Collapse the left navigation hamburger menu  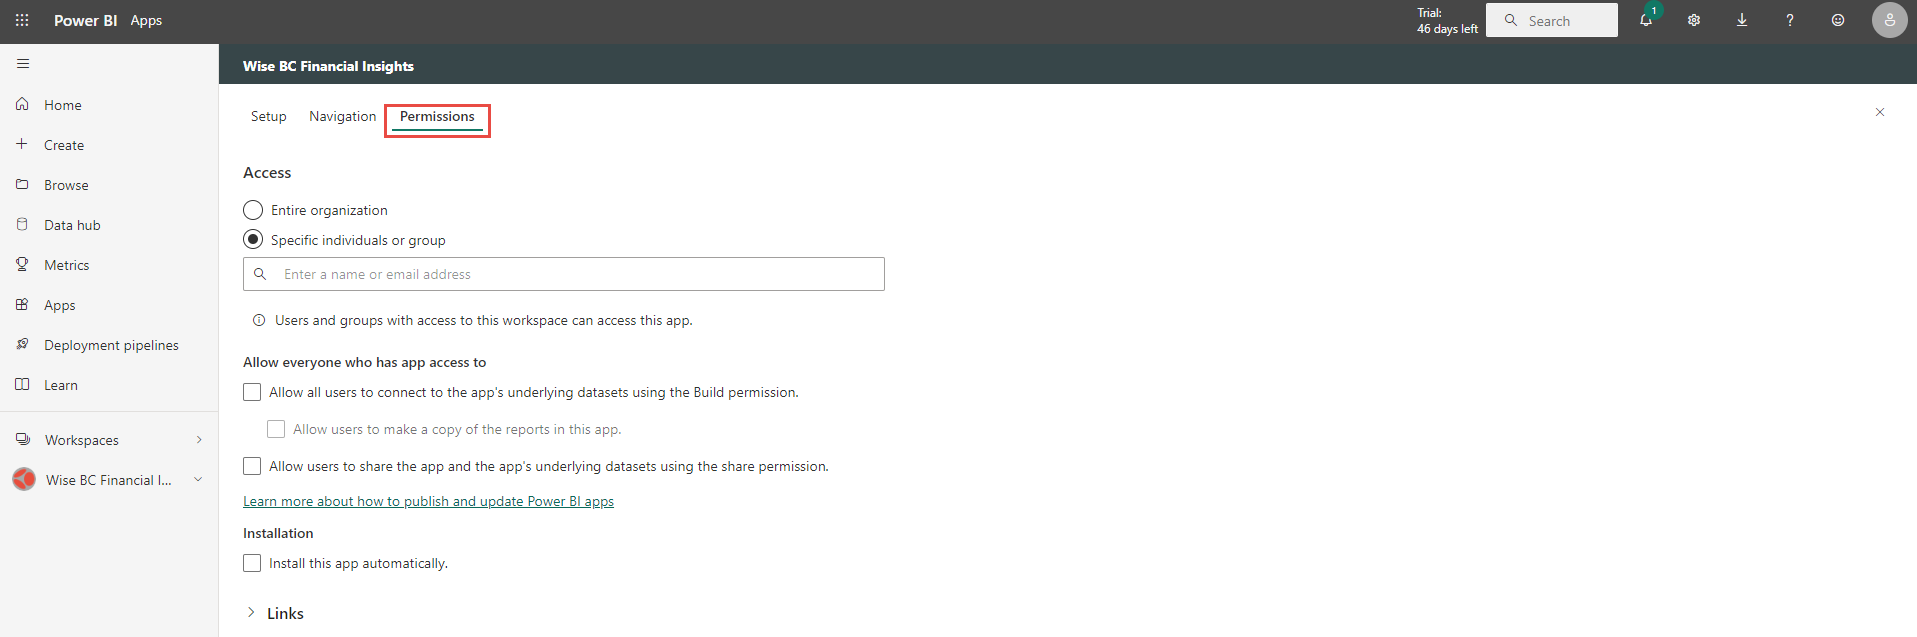tap(23, 64)
